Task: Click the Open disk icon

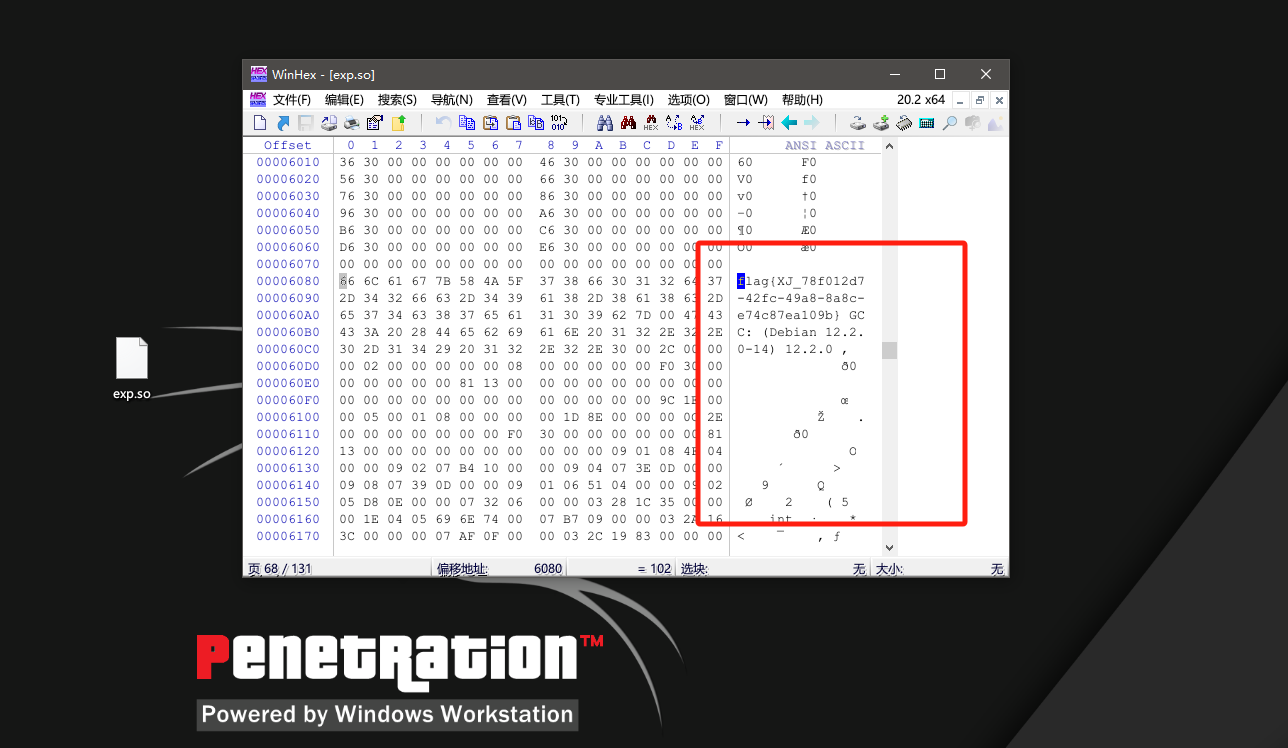Action: point(858,123)
